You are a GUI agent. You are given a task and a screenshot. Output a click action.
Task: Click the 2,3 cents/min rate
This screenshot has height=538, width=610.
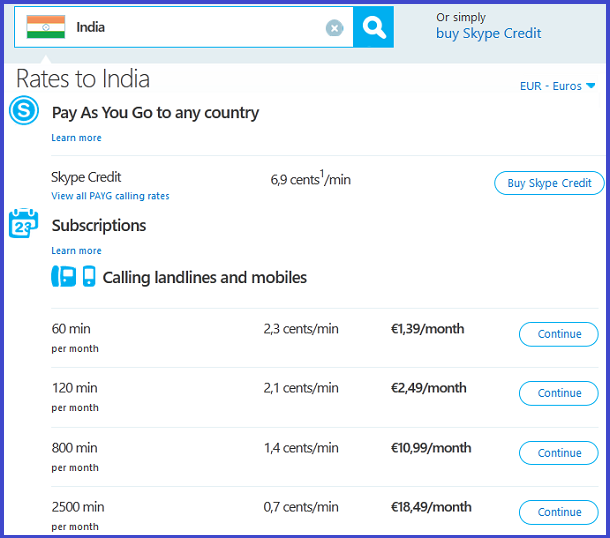point(301,329)
